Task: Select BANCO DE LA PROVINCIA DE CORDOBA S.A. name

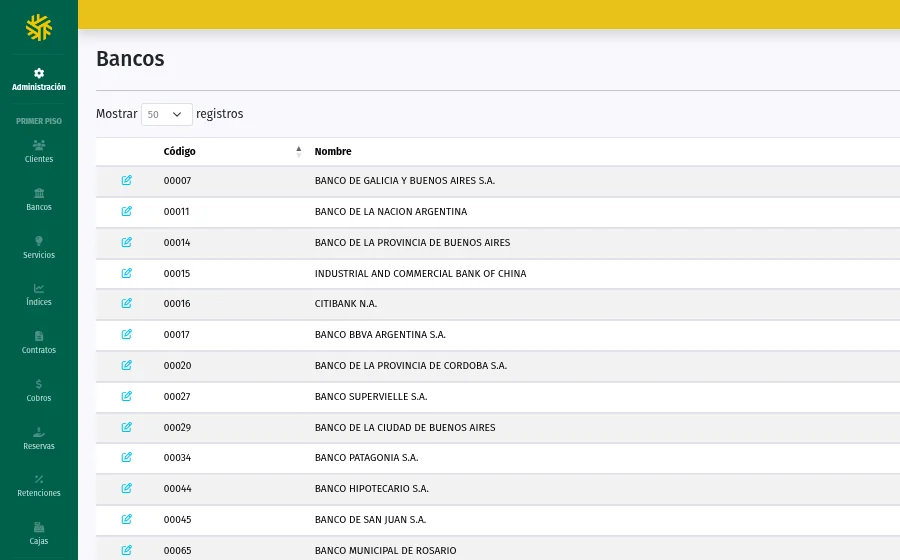Action: coord(410,365)
